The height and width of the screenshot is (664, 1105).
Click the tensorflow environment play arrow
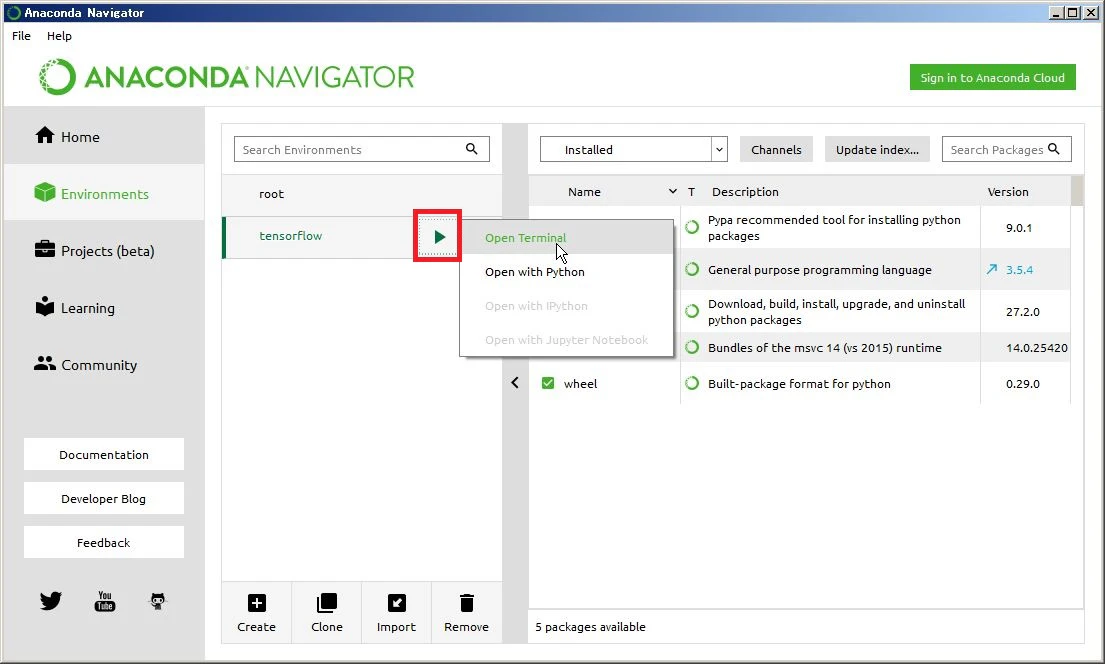click(x=438, y=237)
